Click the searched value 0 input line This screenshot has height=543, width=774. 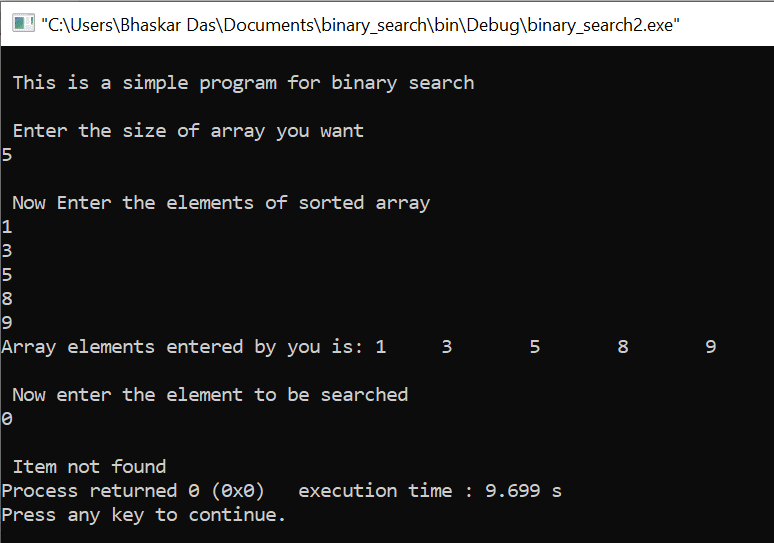pos(7,419)
